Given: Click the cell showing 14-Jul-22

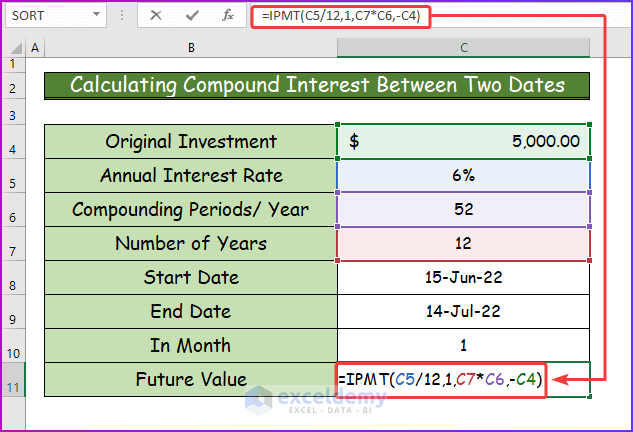Looking at the screenshot, I should coord(463,311).
